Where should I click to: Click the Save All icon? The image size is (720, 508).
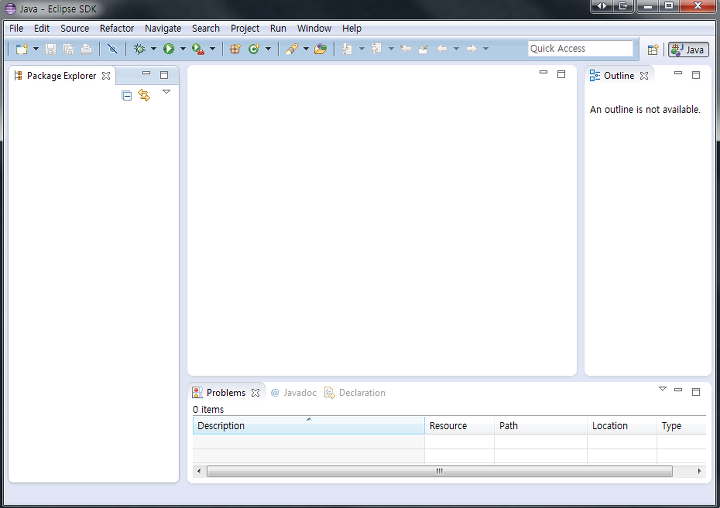pos(68,49)
